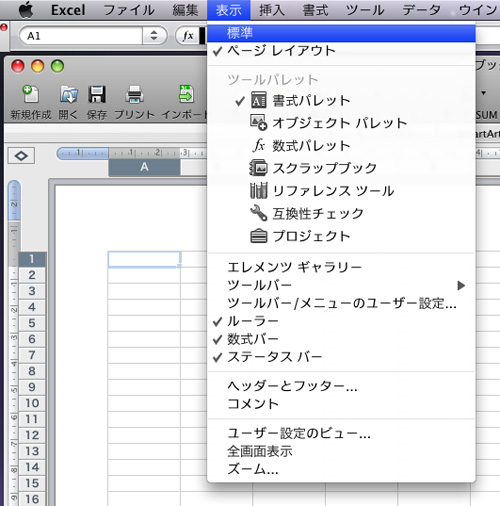Click the yellow minimize window button
Image resolution: width=500 pixels, height=506 pixels.
click(x=37, y=66)
